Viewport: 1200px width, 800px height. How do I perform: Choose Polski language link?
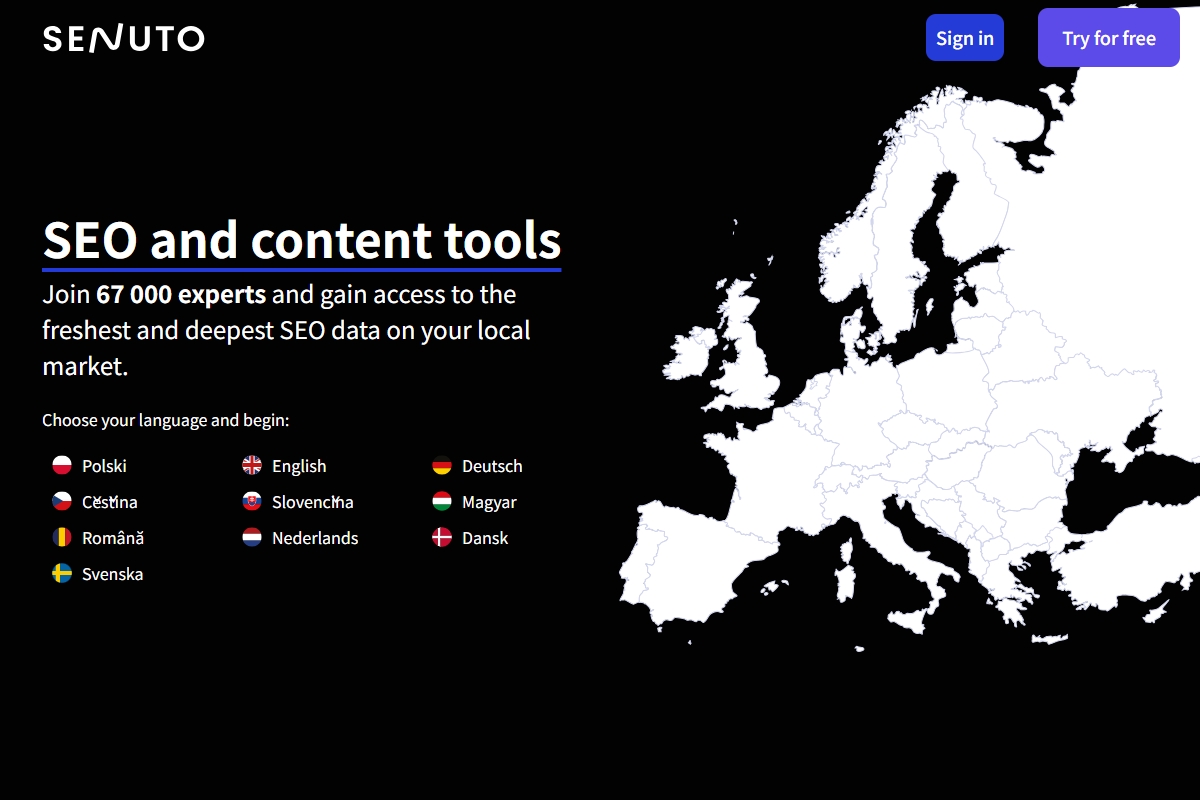tap(104, 466)
